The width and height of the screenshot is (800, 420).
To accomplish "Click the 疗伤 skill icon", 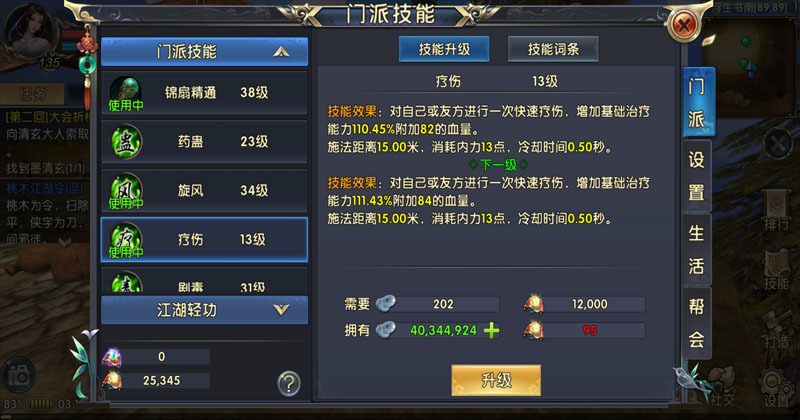I will (x=126, y=240).
